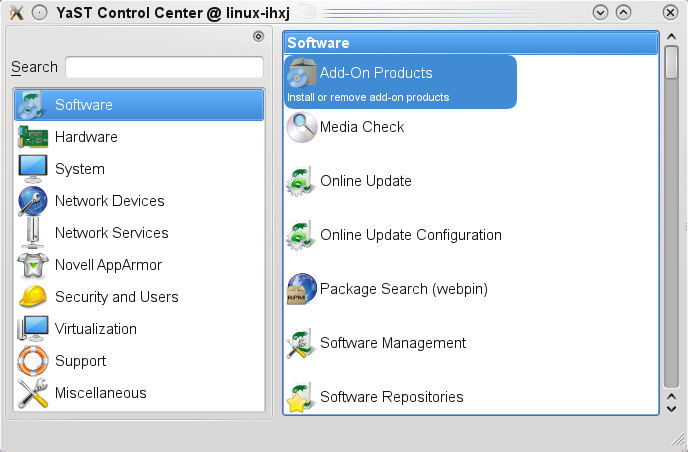Viewport: 688px width, 452px height.
Task: Select the Software category label
Action: coord(84,105)
